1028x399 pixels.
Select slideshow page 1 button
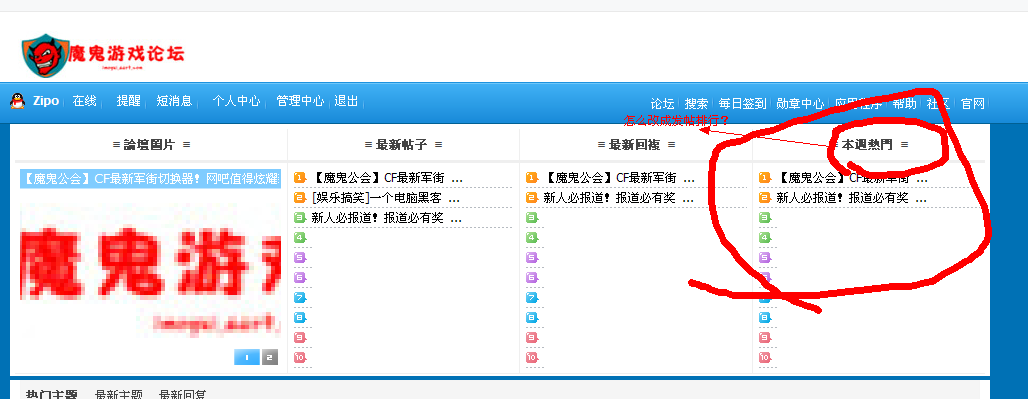247,357
